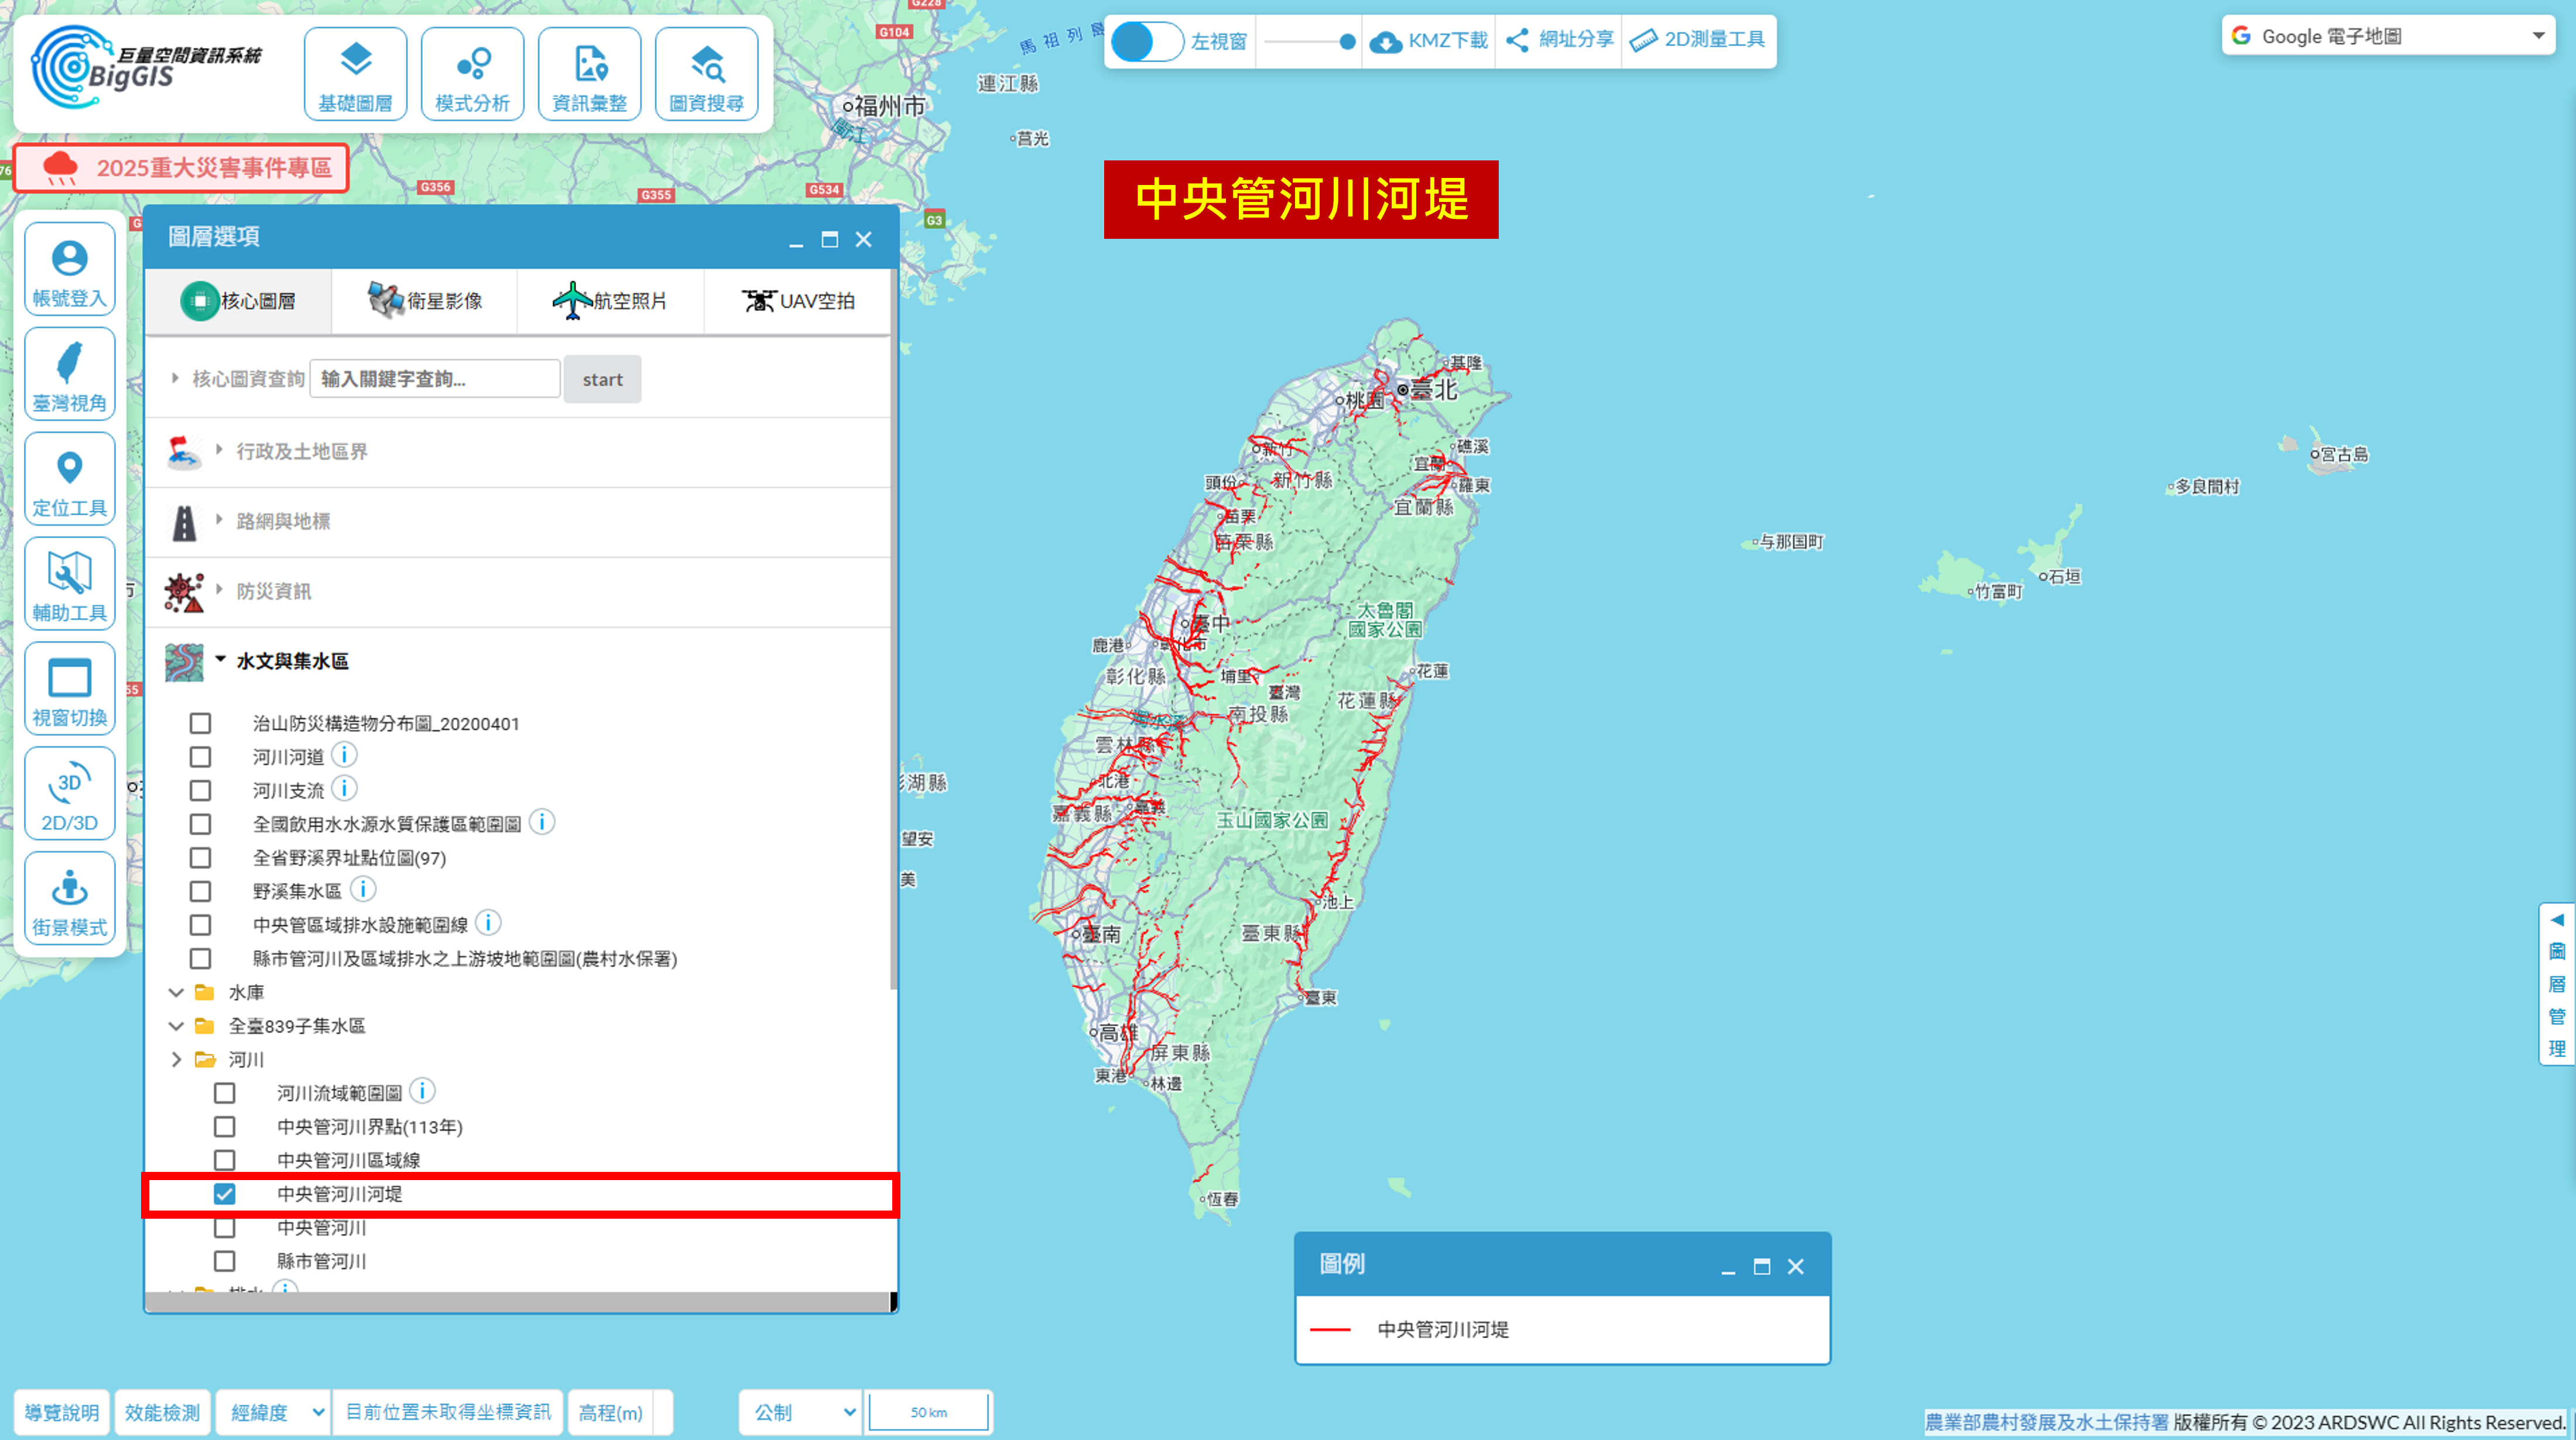
Task: Switch to the 衛星影像 tab
Action: tap(424, 300)
